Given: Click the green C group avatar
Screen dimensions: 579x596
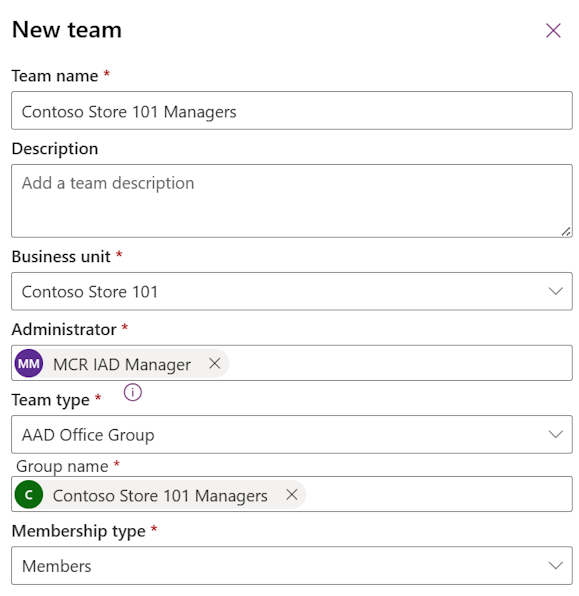Looking at the screenshot, I should click(x=29, y=495).
